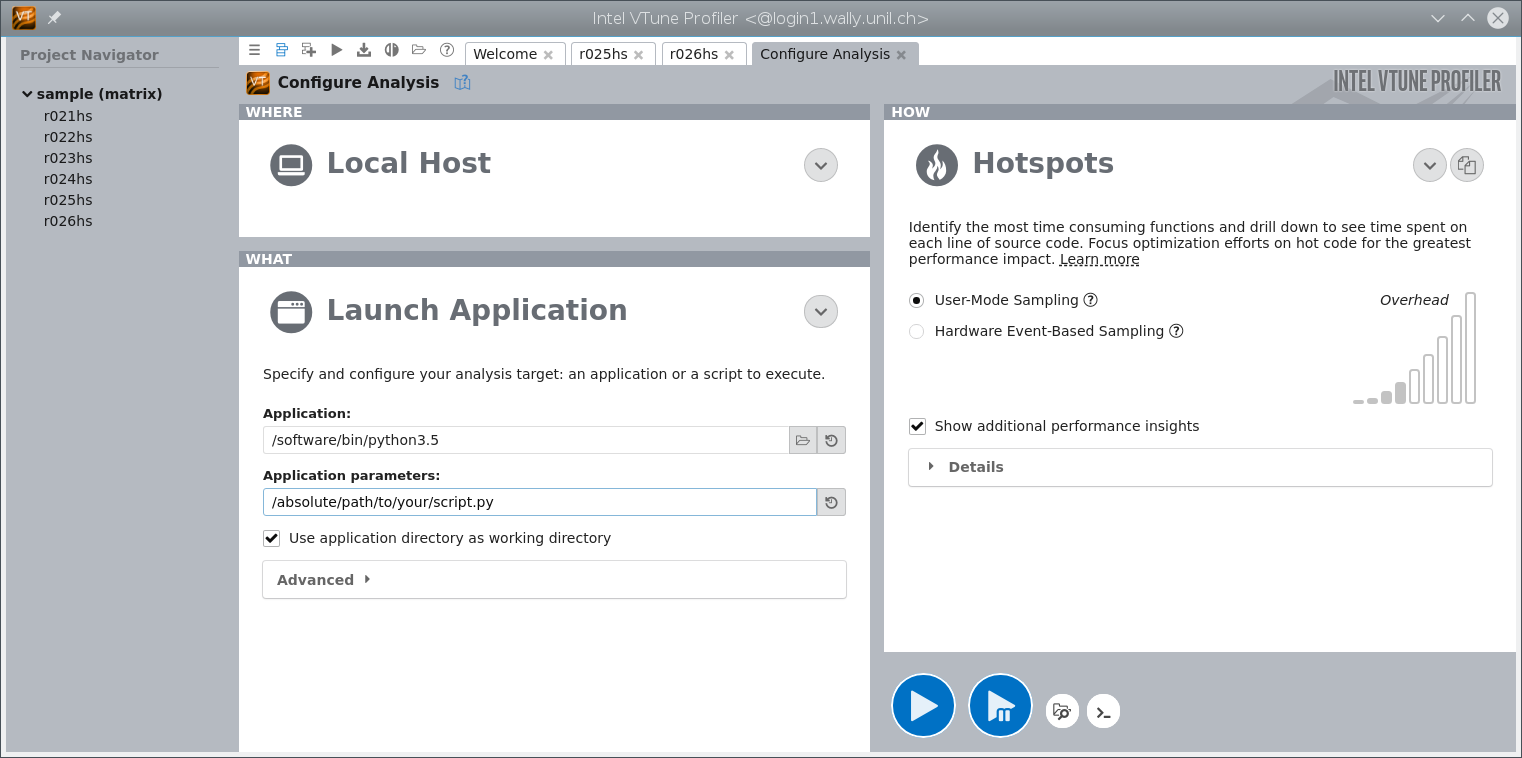Browse for application with folder icon
The width and height of the screenshot is (1522, 758).
(803, 440)
